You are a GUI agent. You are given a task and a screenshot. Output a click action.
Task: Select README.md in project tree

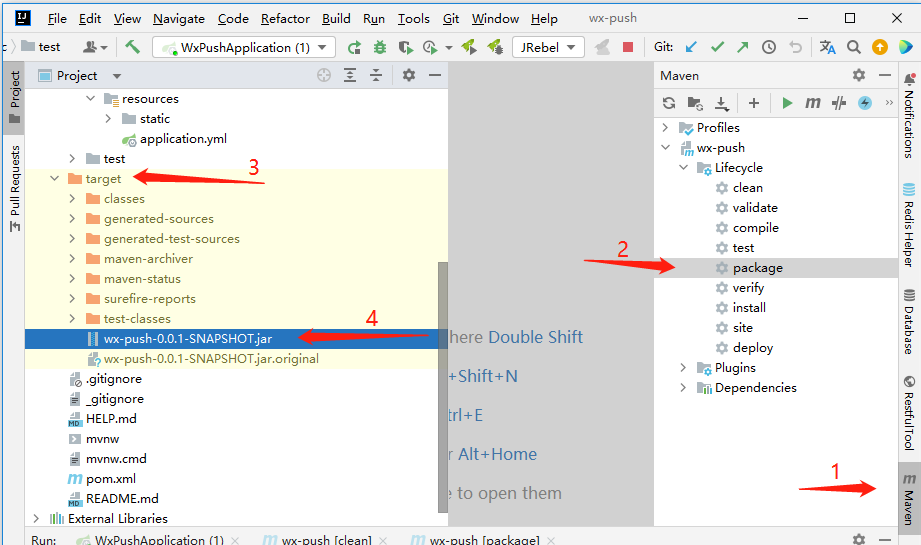pyautogui.click(x=122, y=499)
